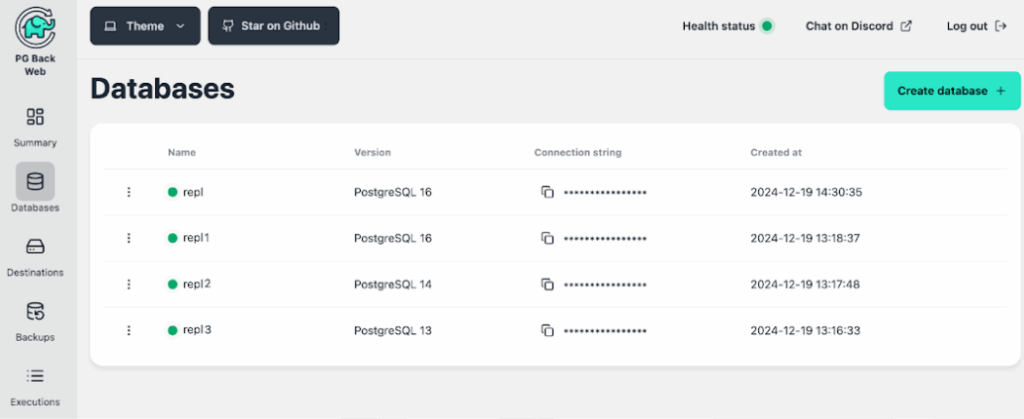The height and width of the screenshot is (419, 1024).
Task: Open the options menu for repl row
Action: click(x=129, y=192)
